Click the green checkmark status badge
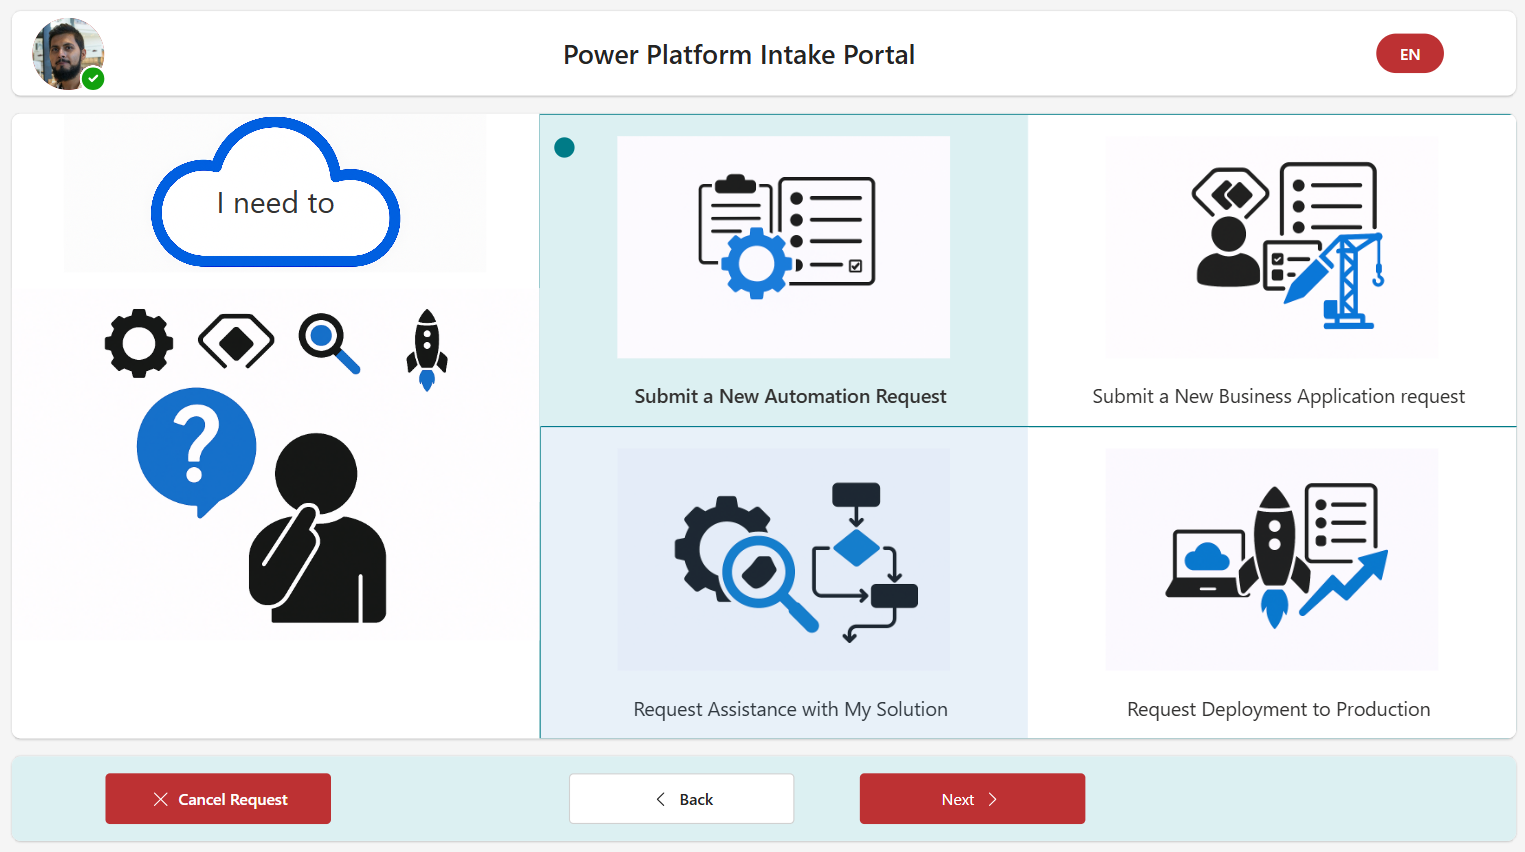The height and width of the screenshot is (852, 1525). click(93, 79)
